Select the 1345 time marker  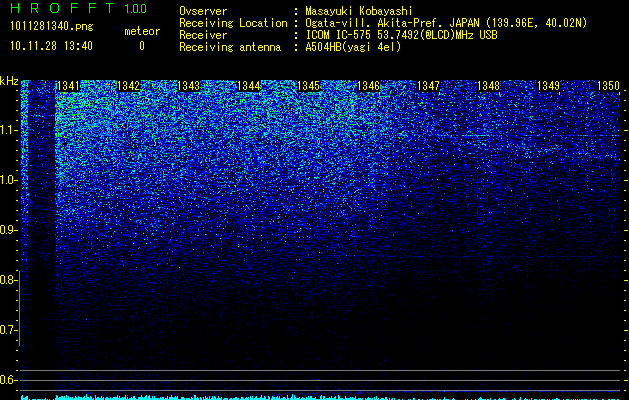tap(308, 86)
